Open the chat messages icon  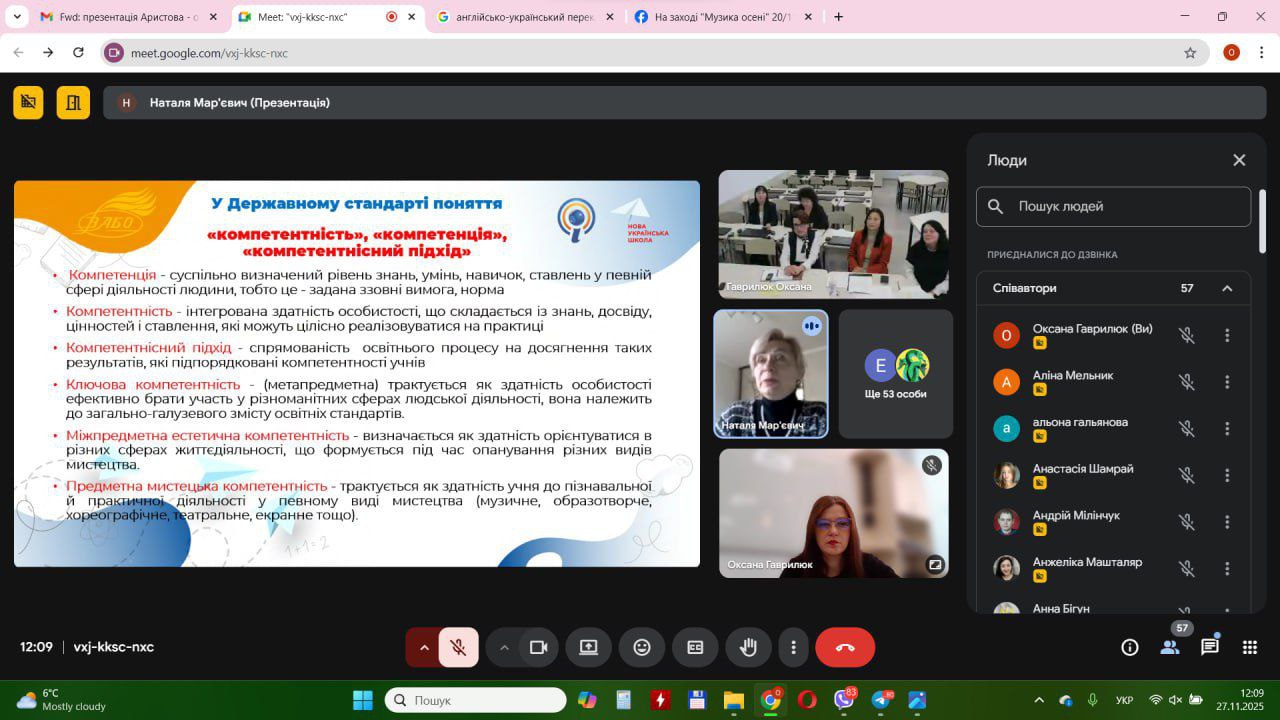pos(1210,647)
